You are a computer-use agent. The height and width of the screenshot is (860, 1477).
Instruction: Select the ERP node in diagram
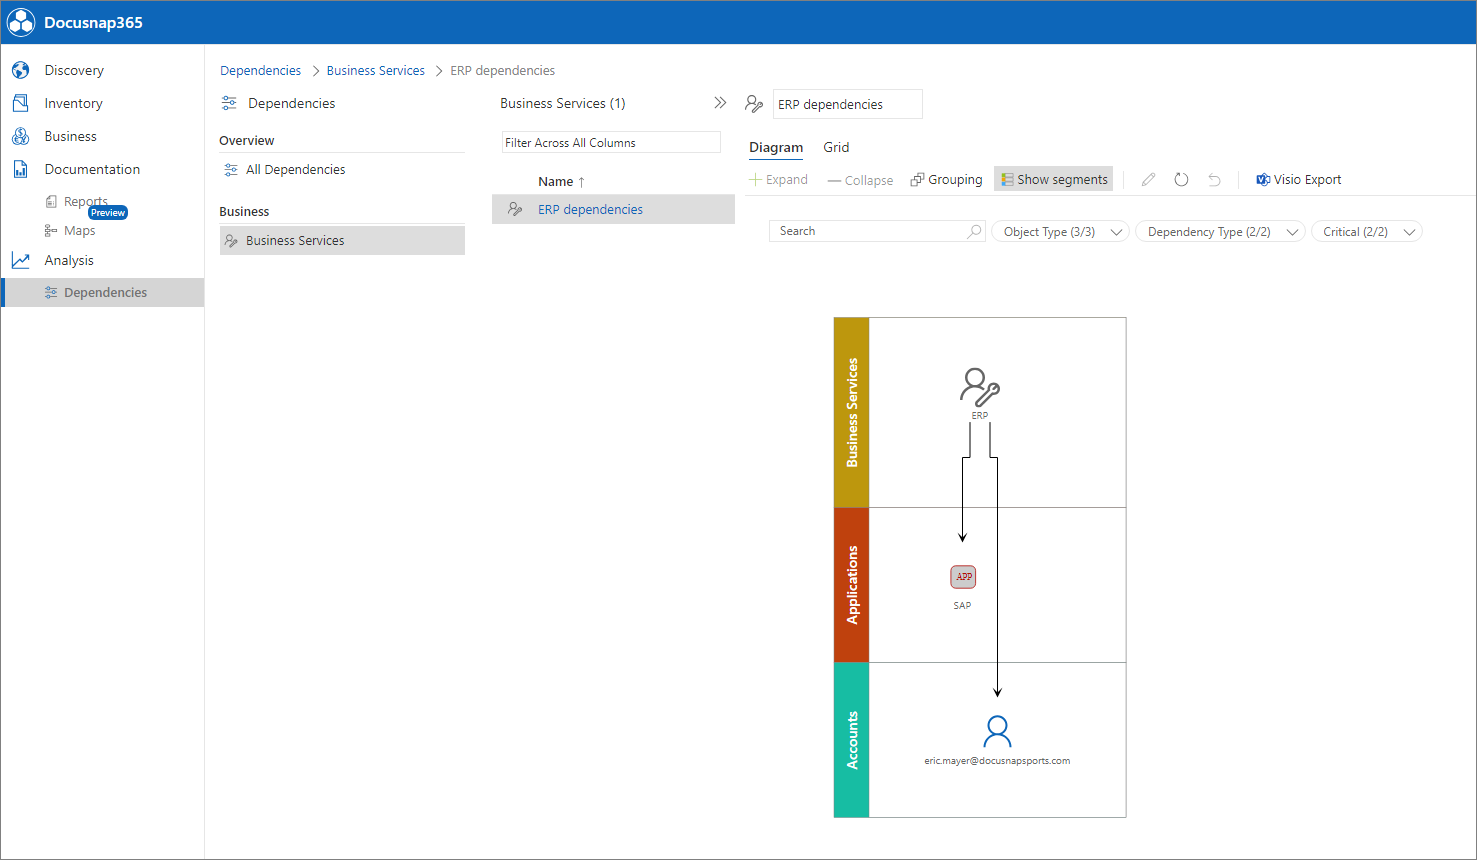(x=979, y=392)
